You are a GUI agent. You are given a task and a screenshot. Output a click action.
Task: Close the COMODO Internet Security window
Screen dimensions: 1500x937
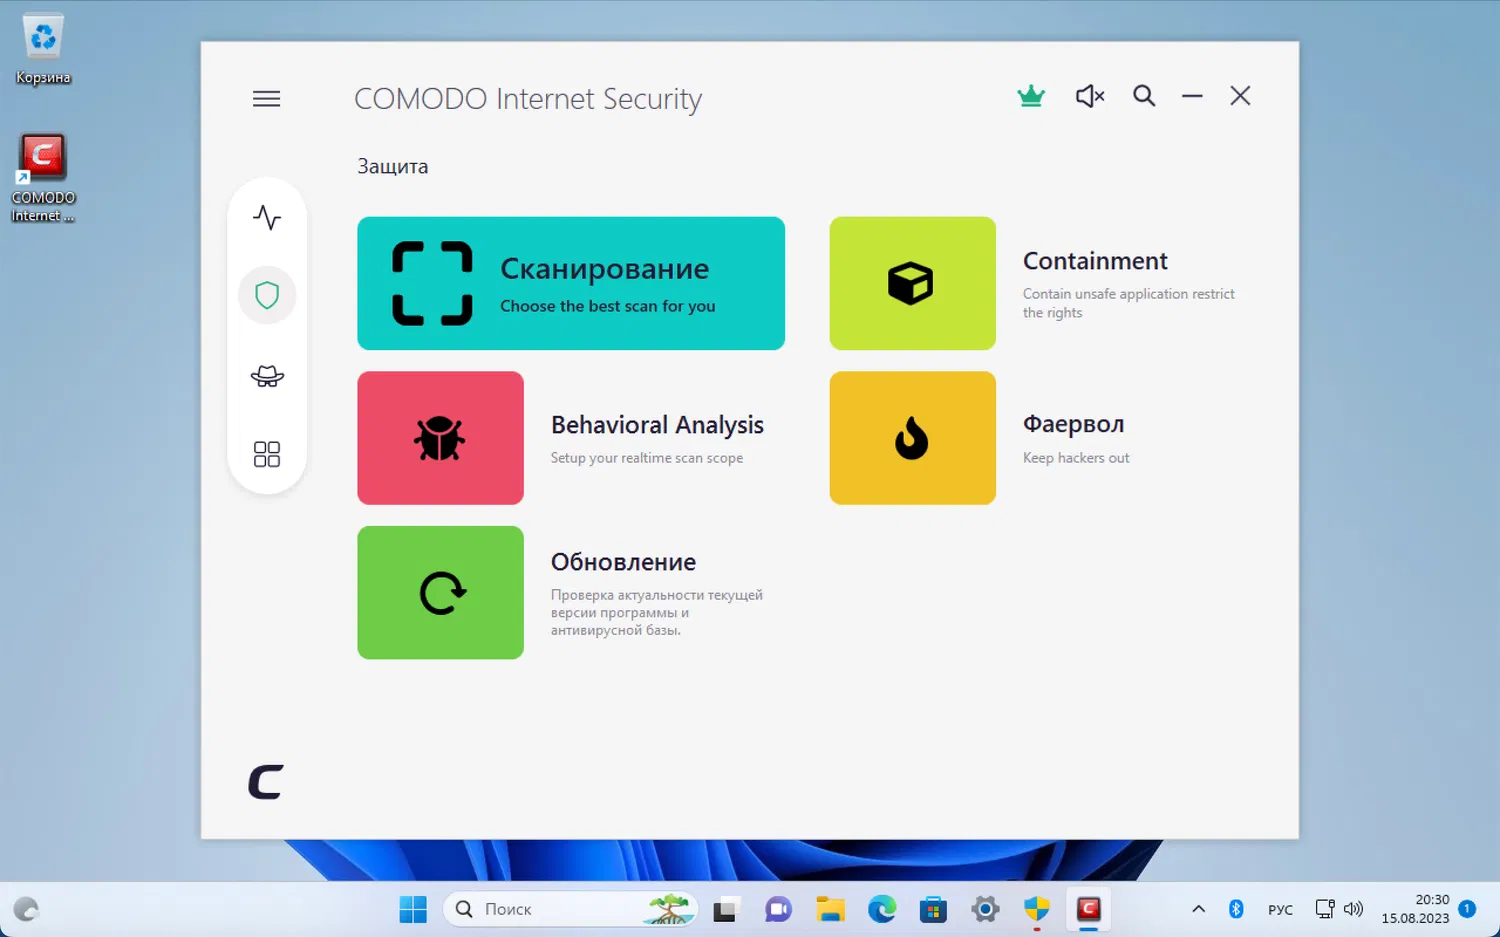coord(1240,96)
